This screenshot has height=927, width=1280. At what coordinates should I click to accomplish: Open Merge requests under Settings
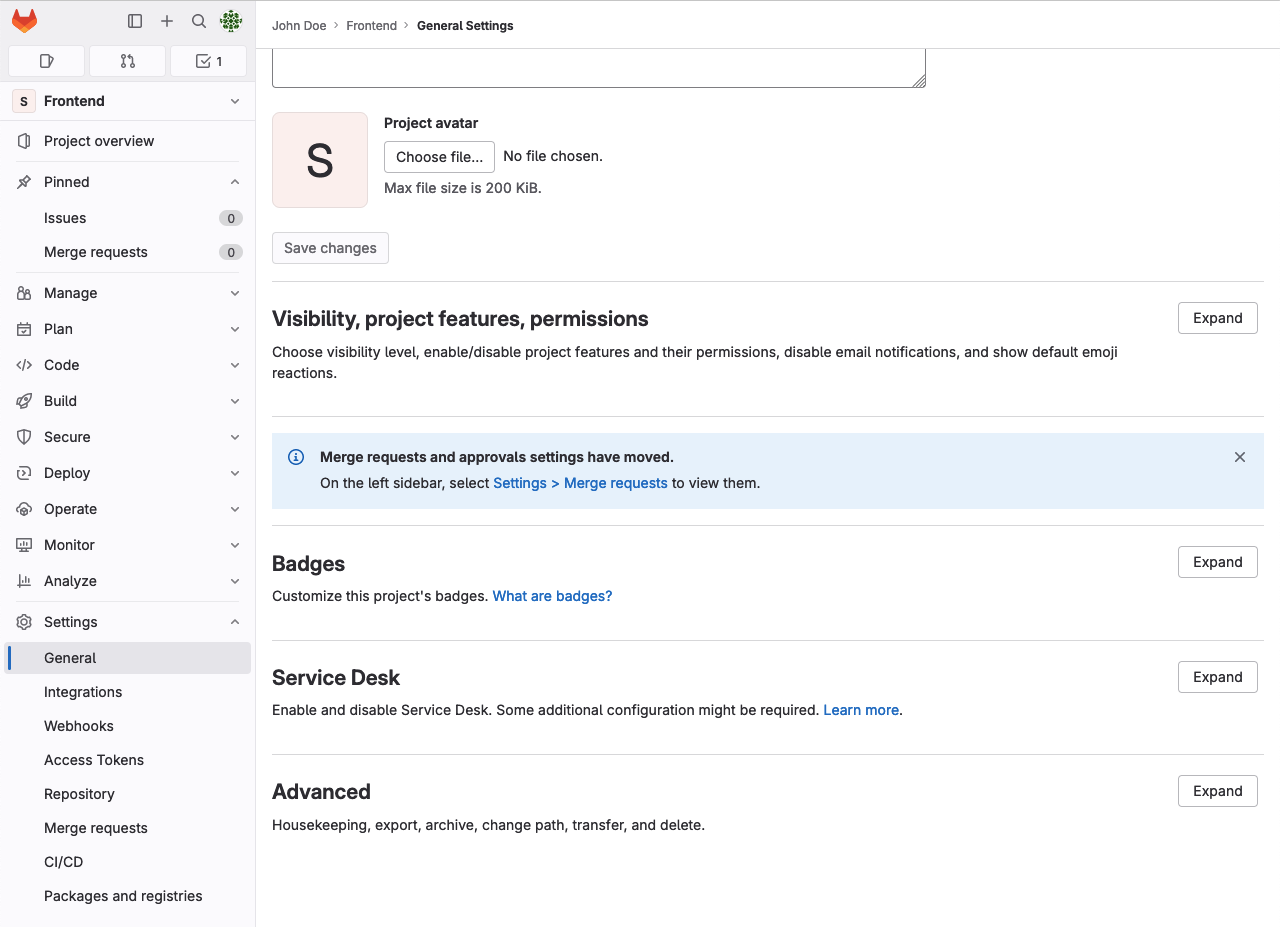pos(127,828)
